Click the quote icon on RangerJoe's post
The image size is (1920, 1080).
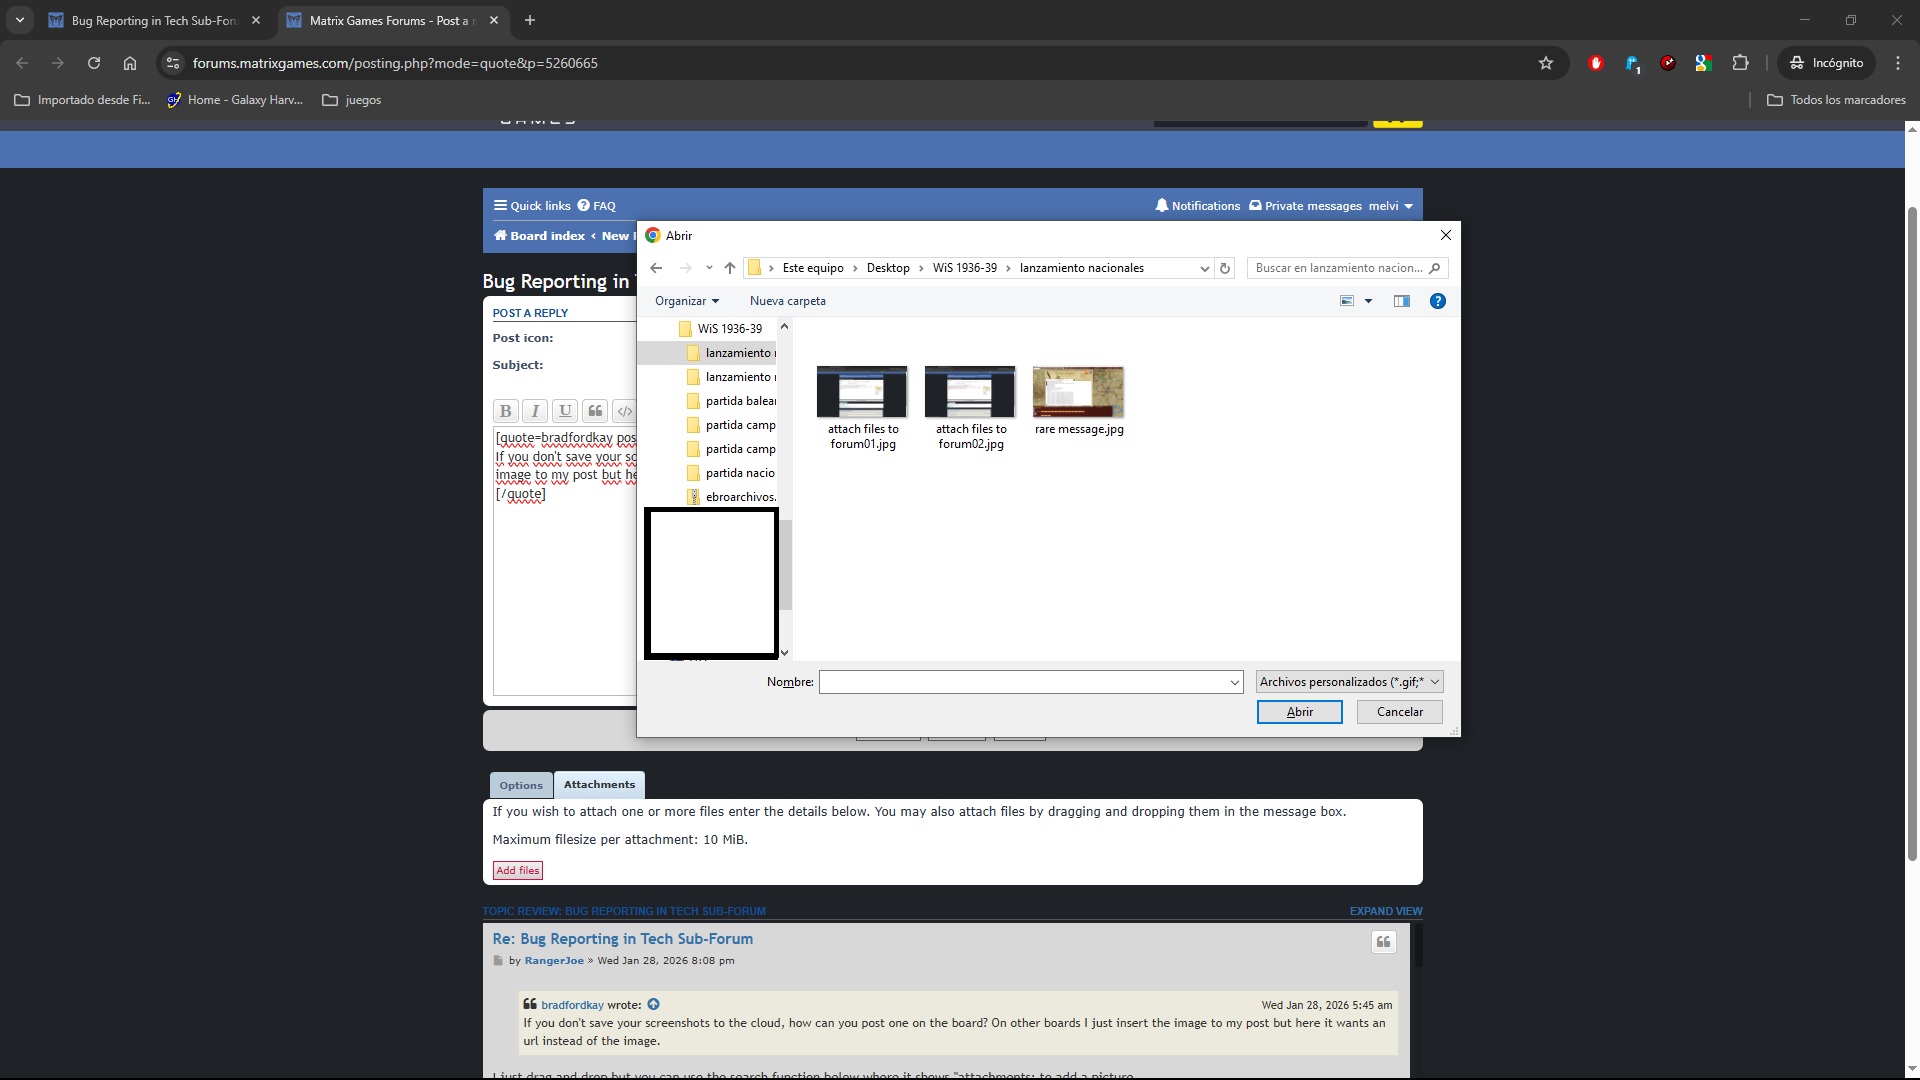click(x=1383, y=941)
